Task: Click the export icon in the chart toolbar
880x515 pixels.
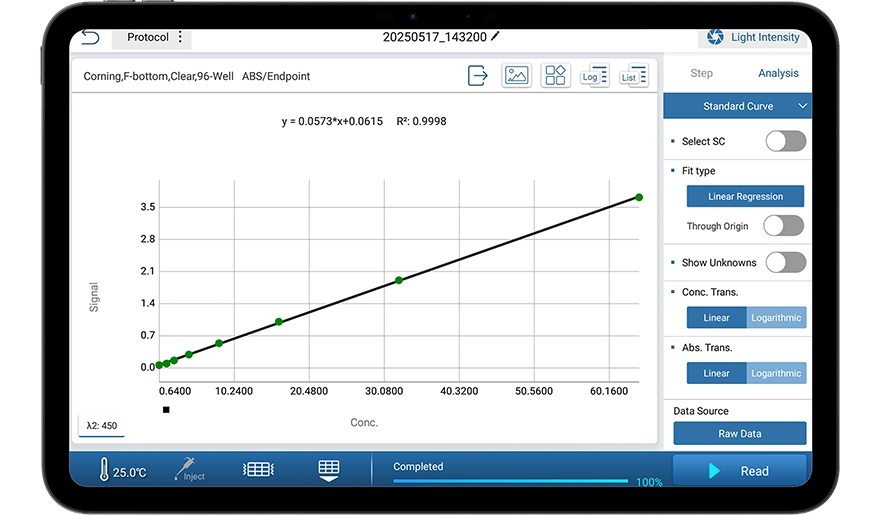Action: click(478, 75)
